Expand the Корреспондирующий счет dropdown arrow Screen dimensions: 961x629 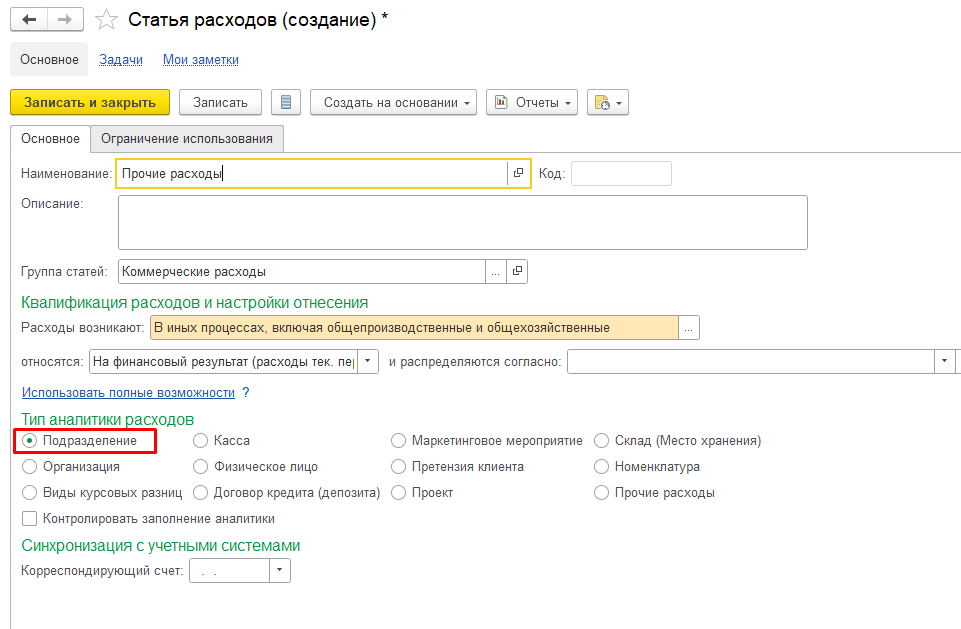point(279,570)
